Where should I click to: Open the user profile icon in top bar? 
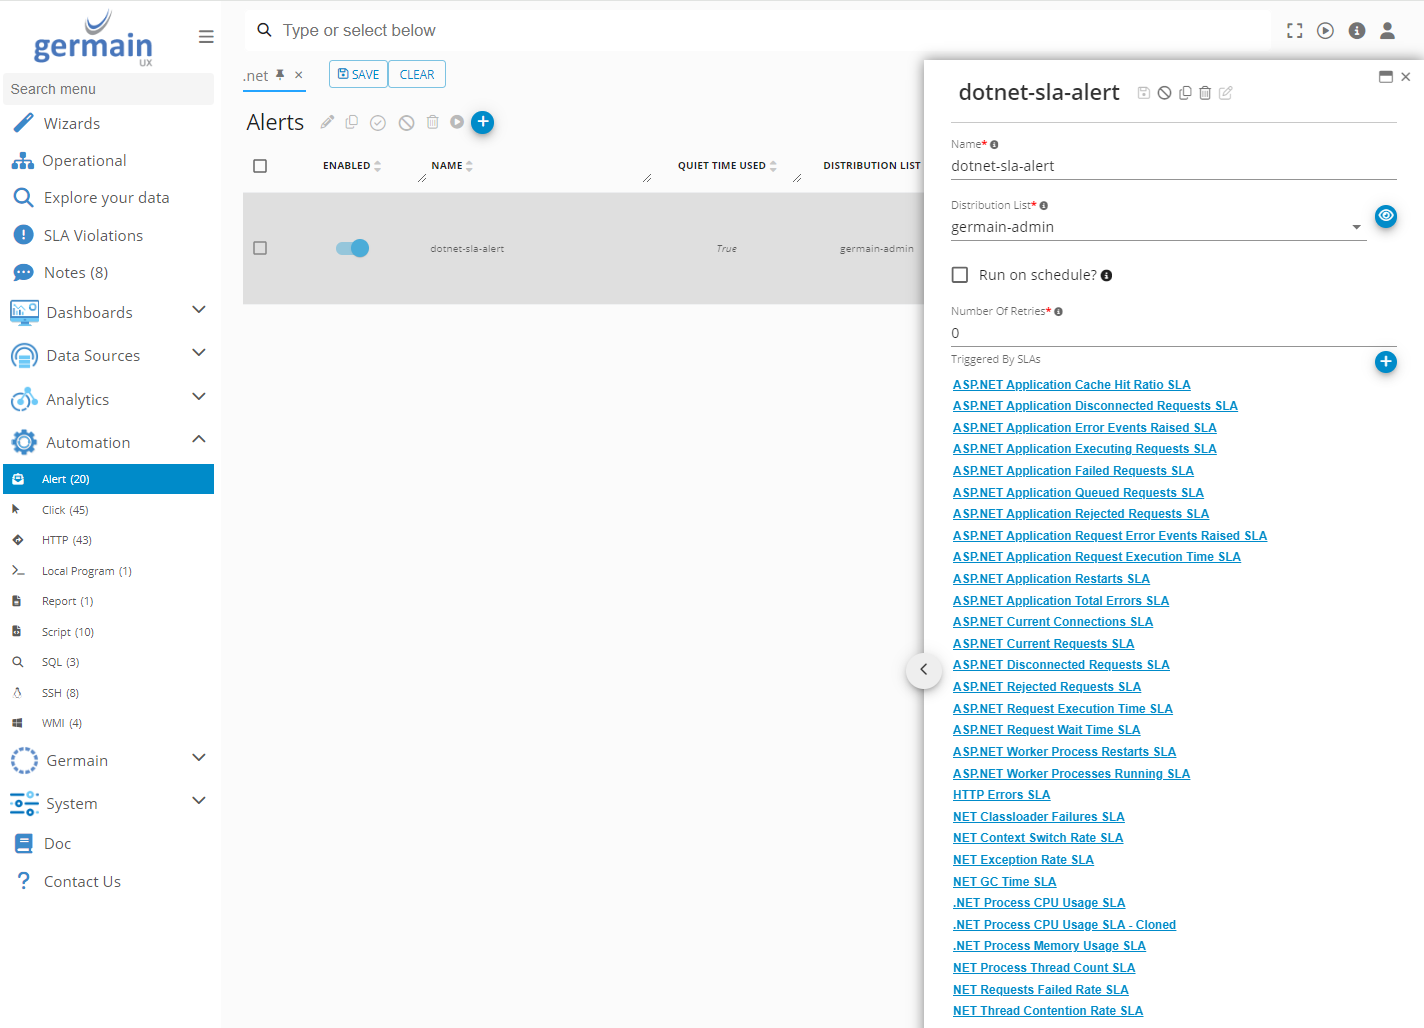1387,31
